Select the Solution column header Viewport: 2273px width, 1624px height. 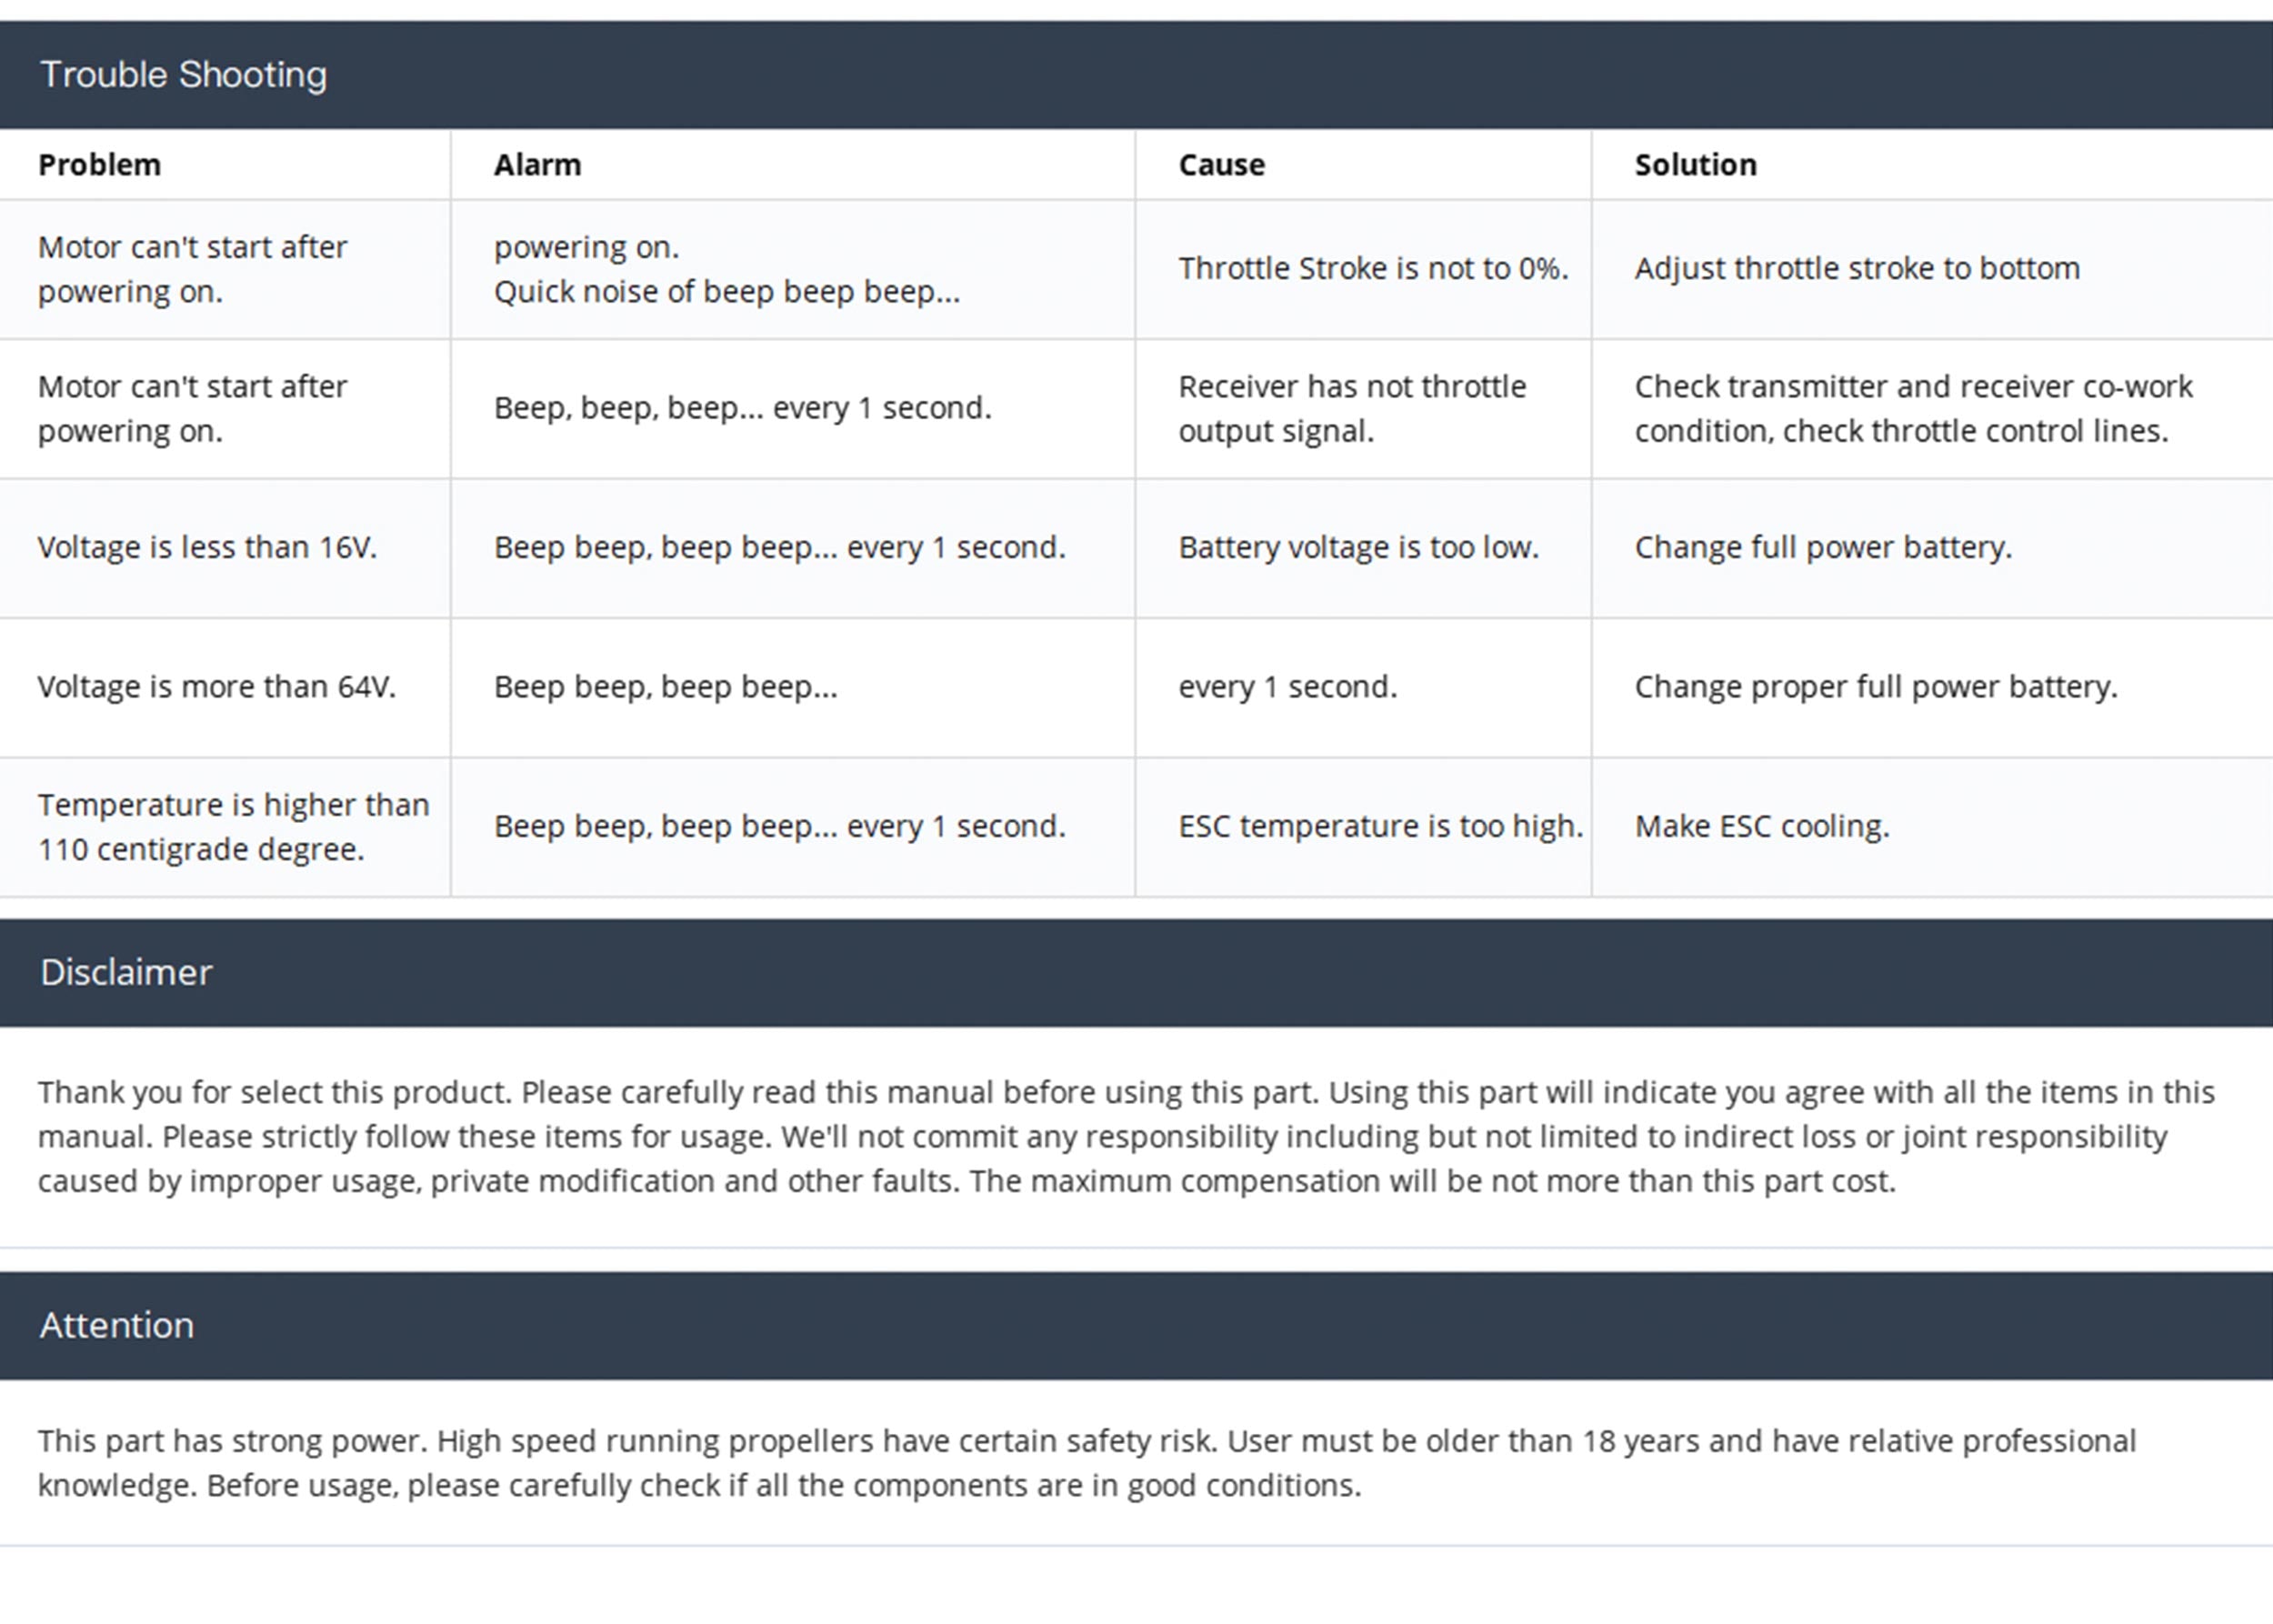[1695, 165]
